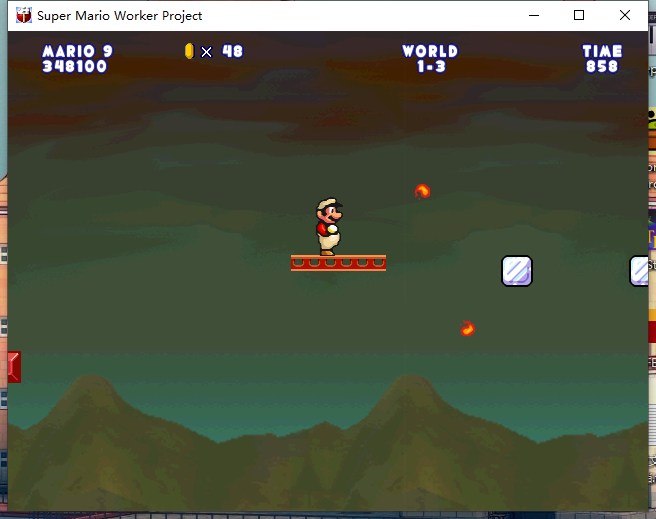Click the red girder platform under Mario

coord(338,263)
